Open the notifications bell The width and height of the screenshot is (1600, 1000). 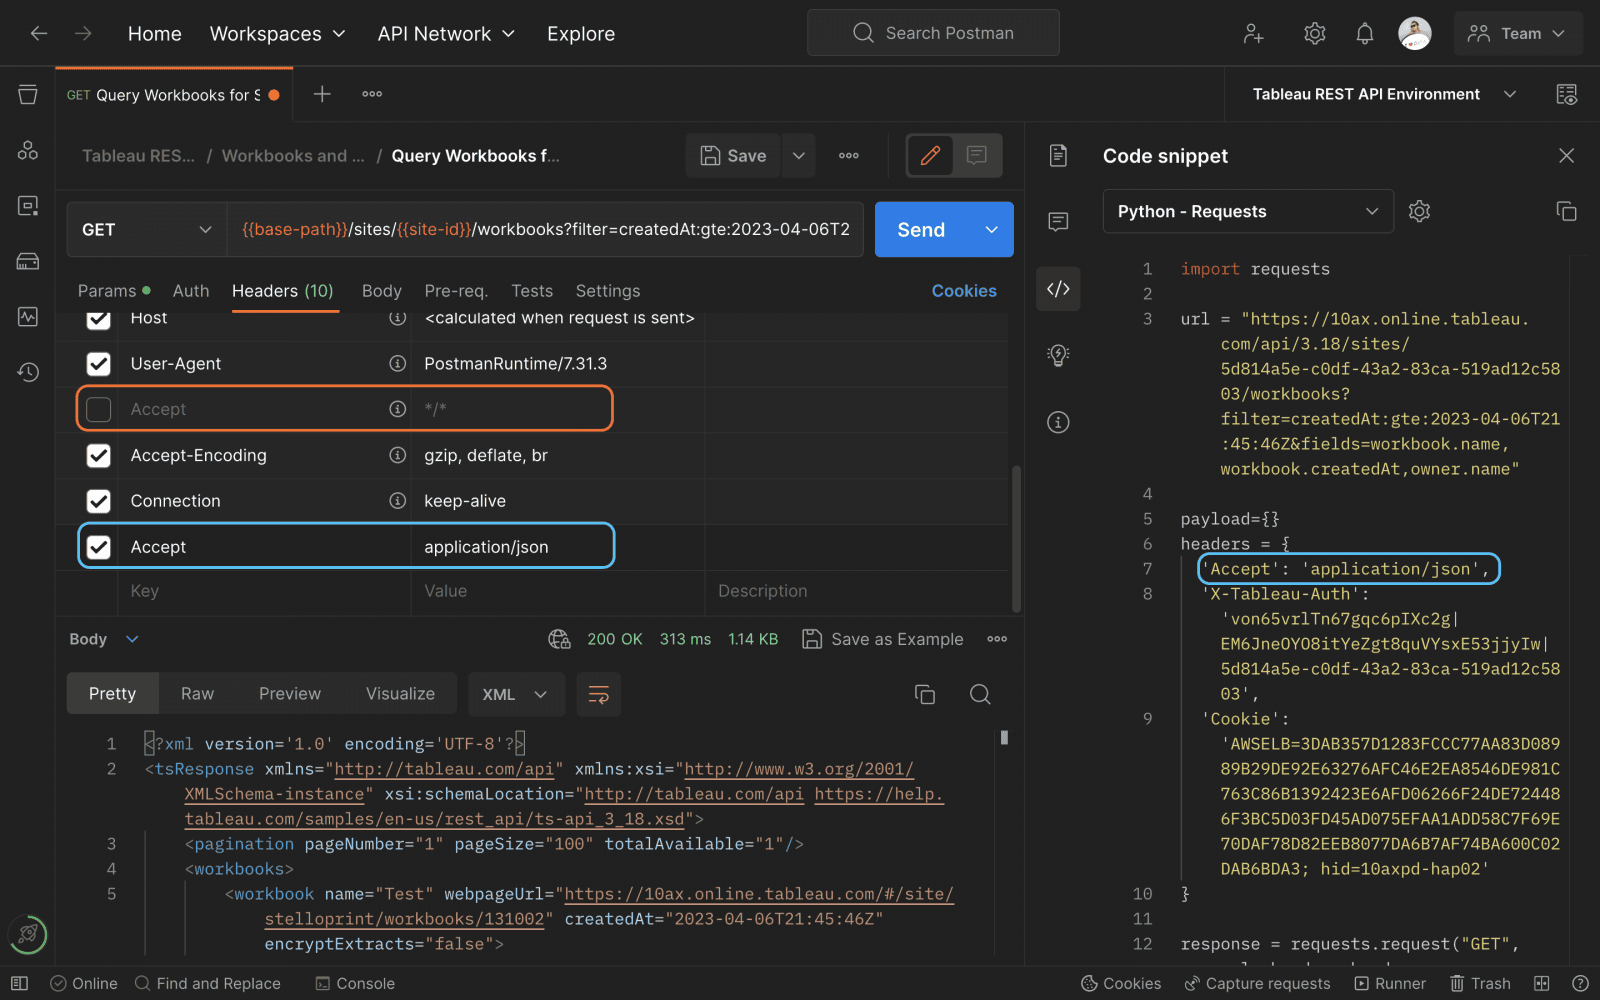(1364, 34)
